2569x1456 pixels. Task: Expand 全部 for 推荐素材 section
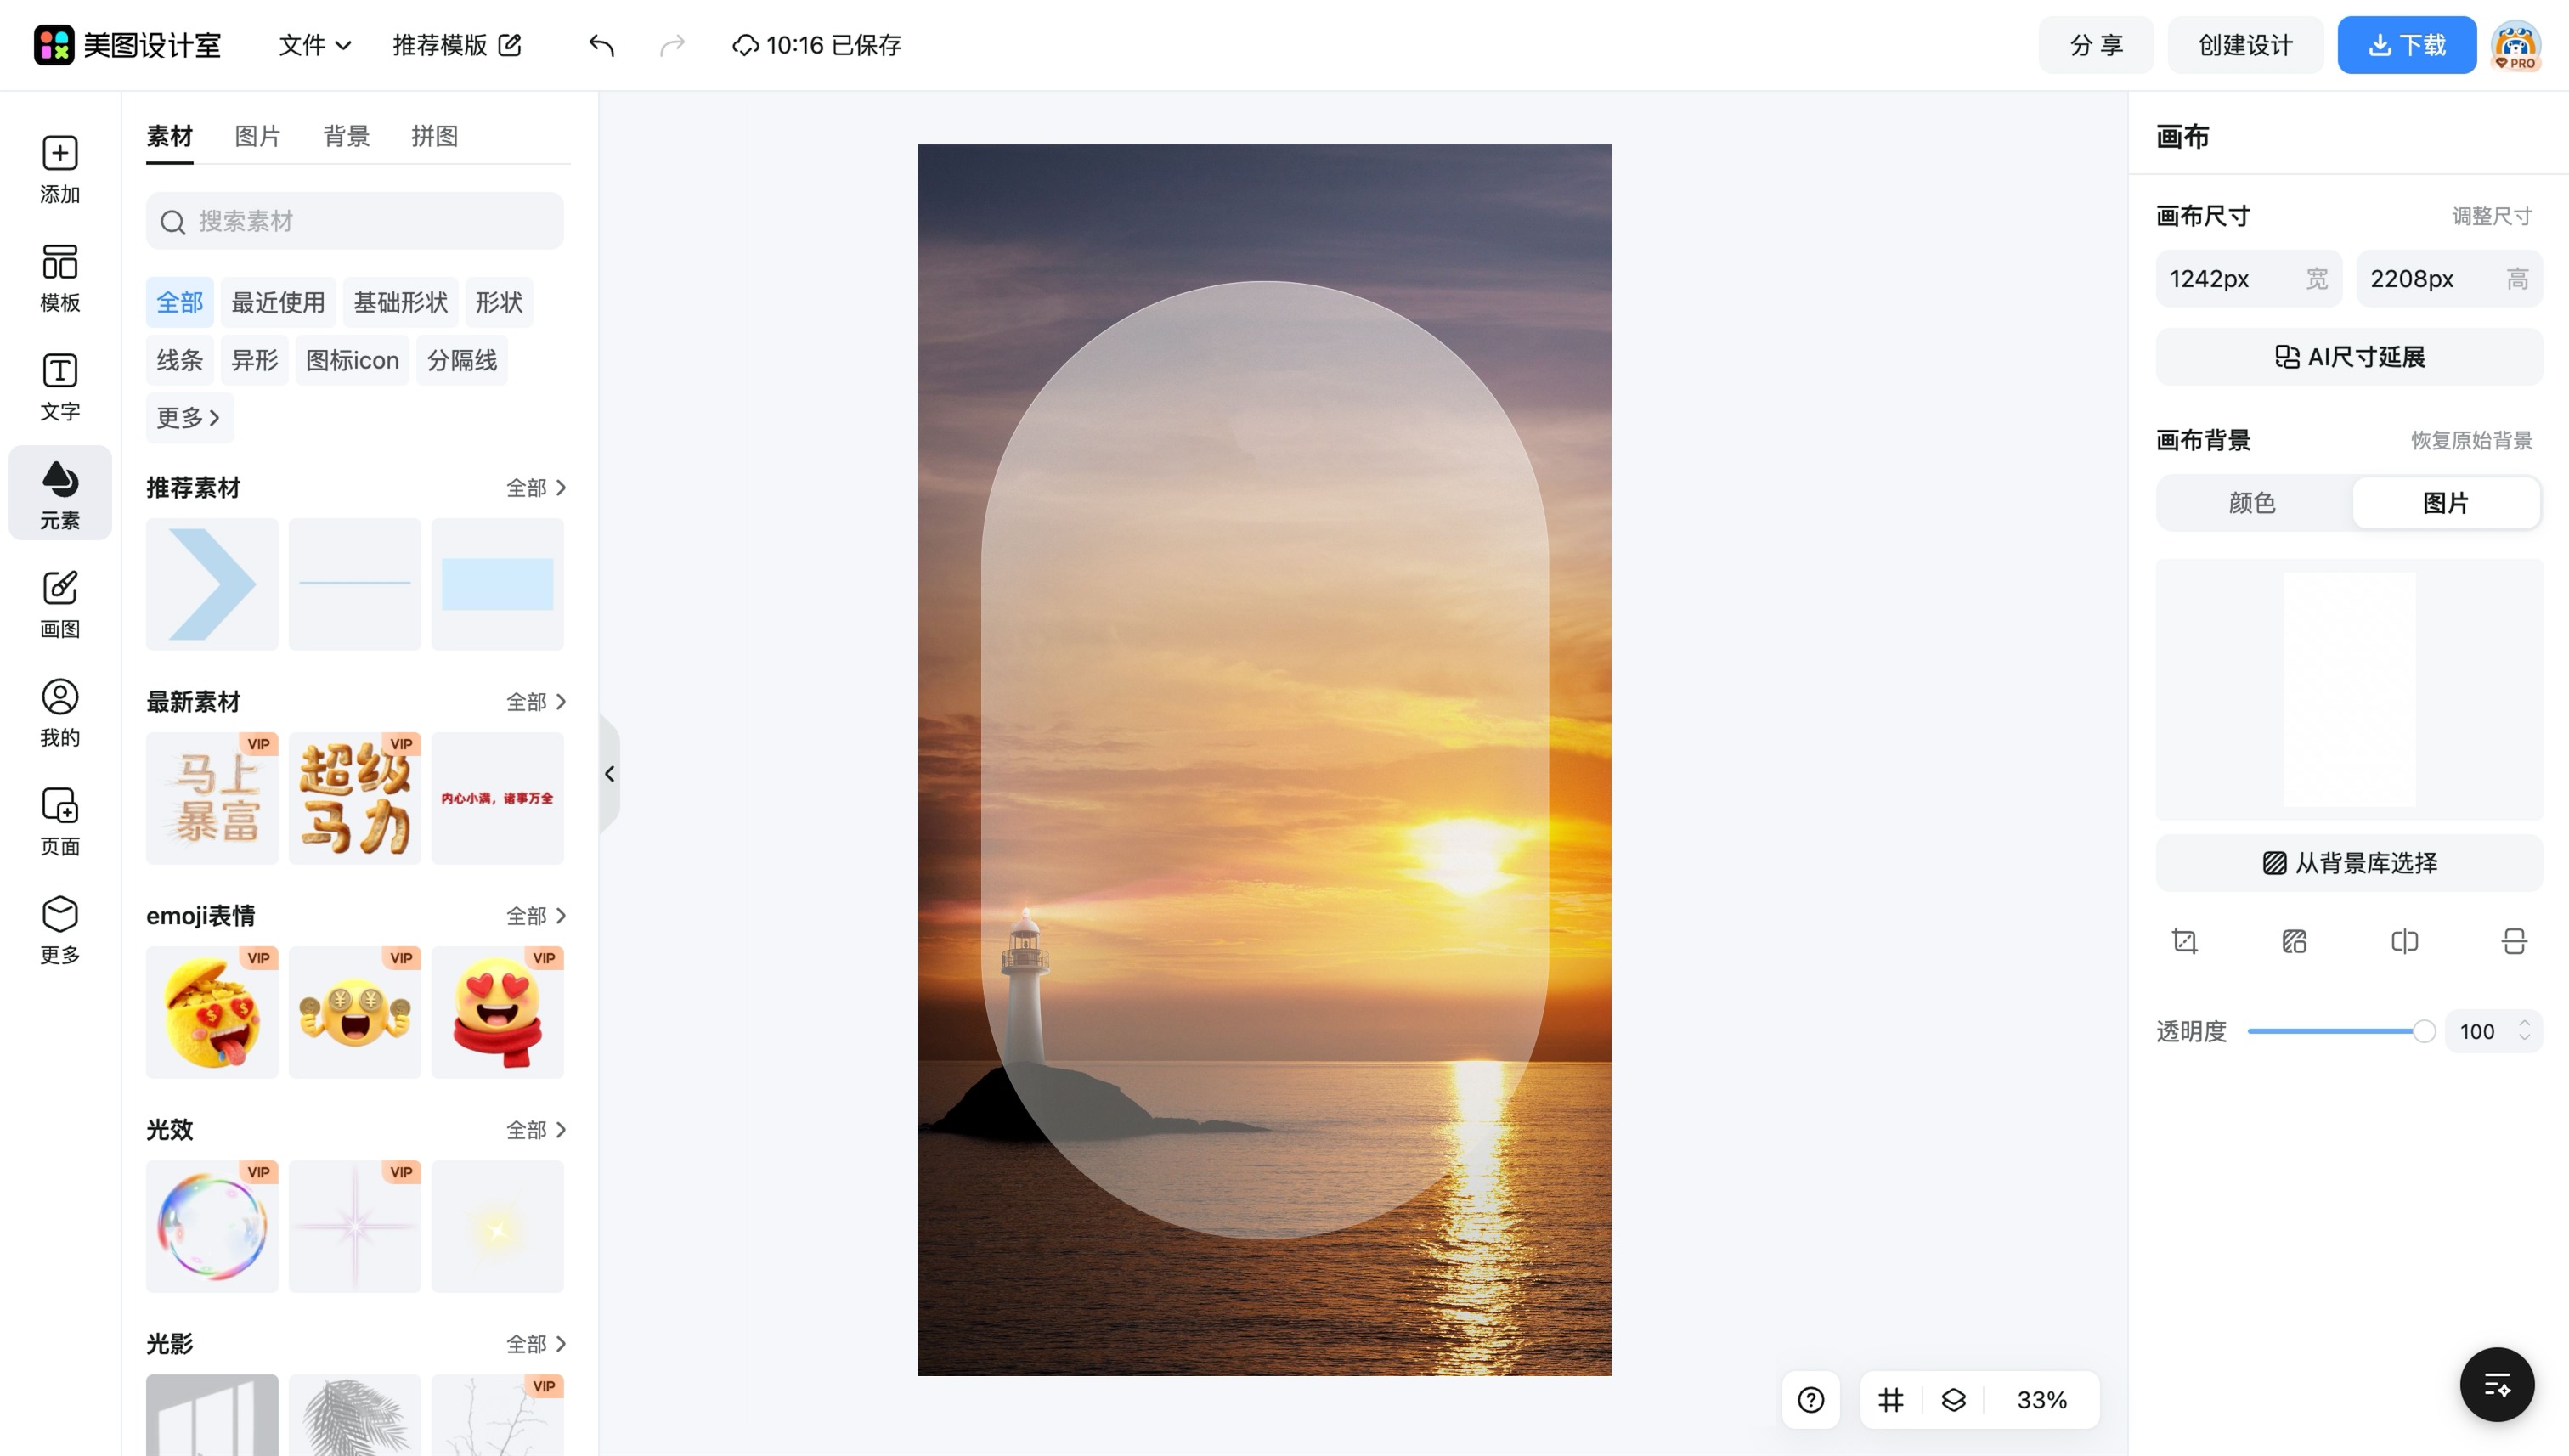[536, 488]
